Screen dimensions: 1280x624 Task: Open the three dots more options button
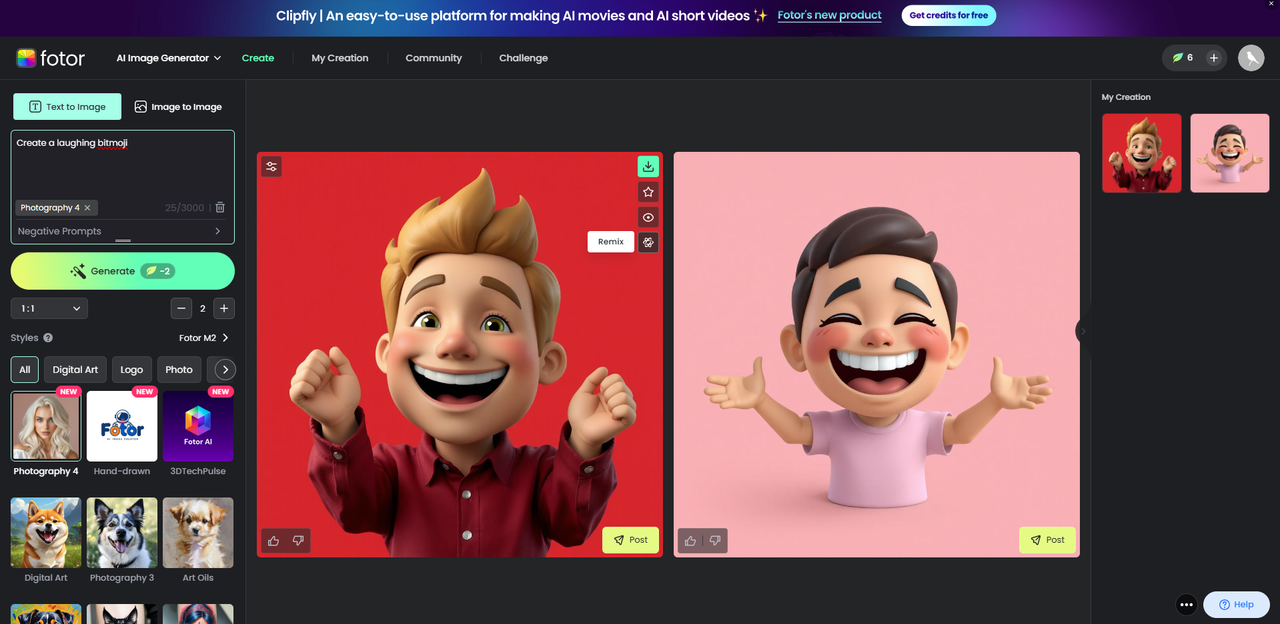(1186, 604)
